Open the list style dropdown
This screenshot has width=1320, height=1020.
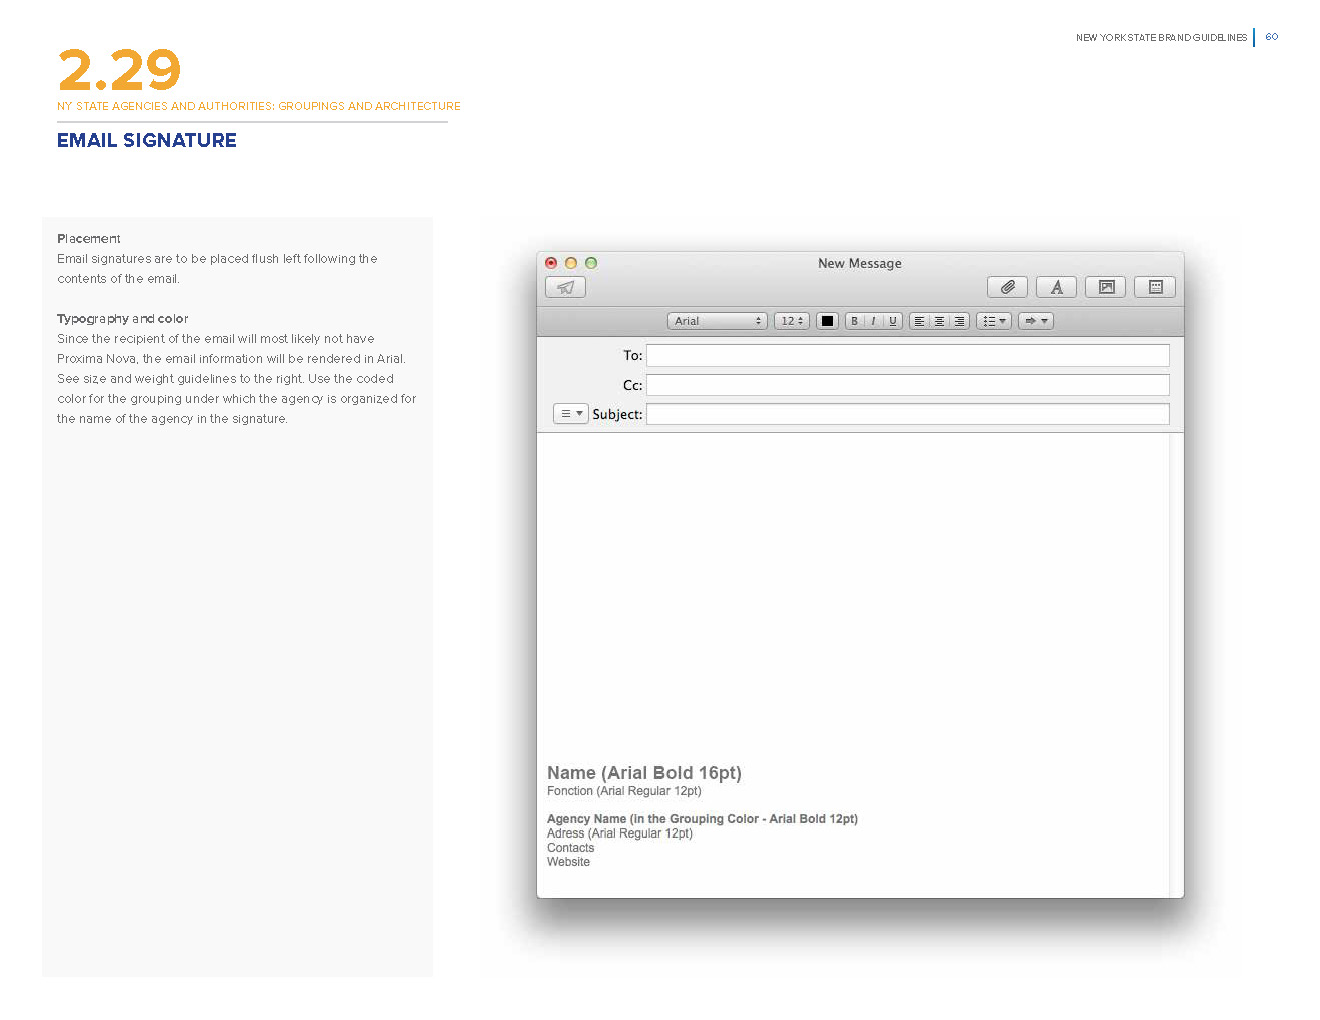(x=994, y=321)
